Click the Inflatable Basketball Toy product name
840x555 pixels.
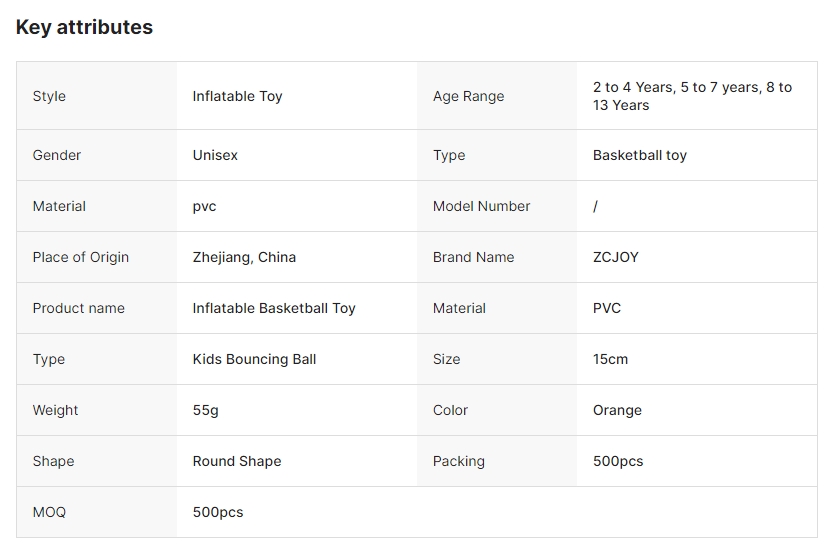point(274,308)
